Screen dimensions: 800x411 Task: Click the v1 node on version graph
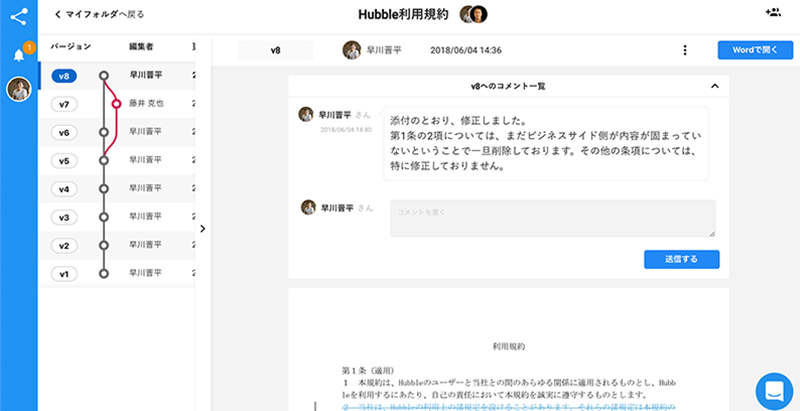(104, 274)
